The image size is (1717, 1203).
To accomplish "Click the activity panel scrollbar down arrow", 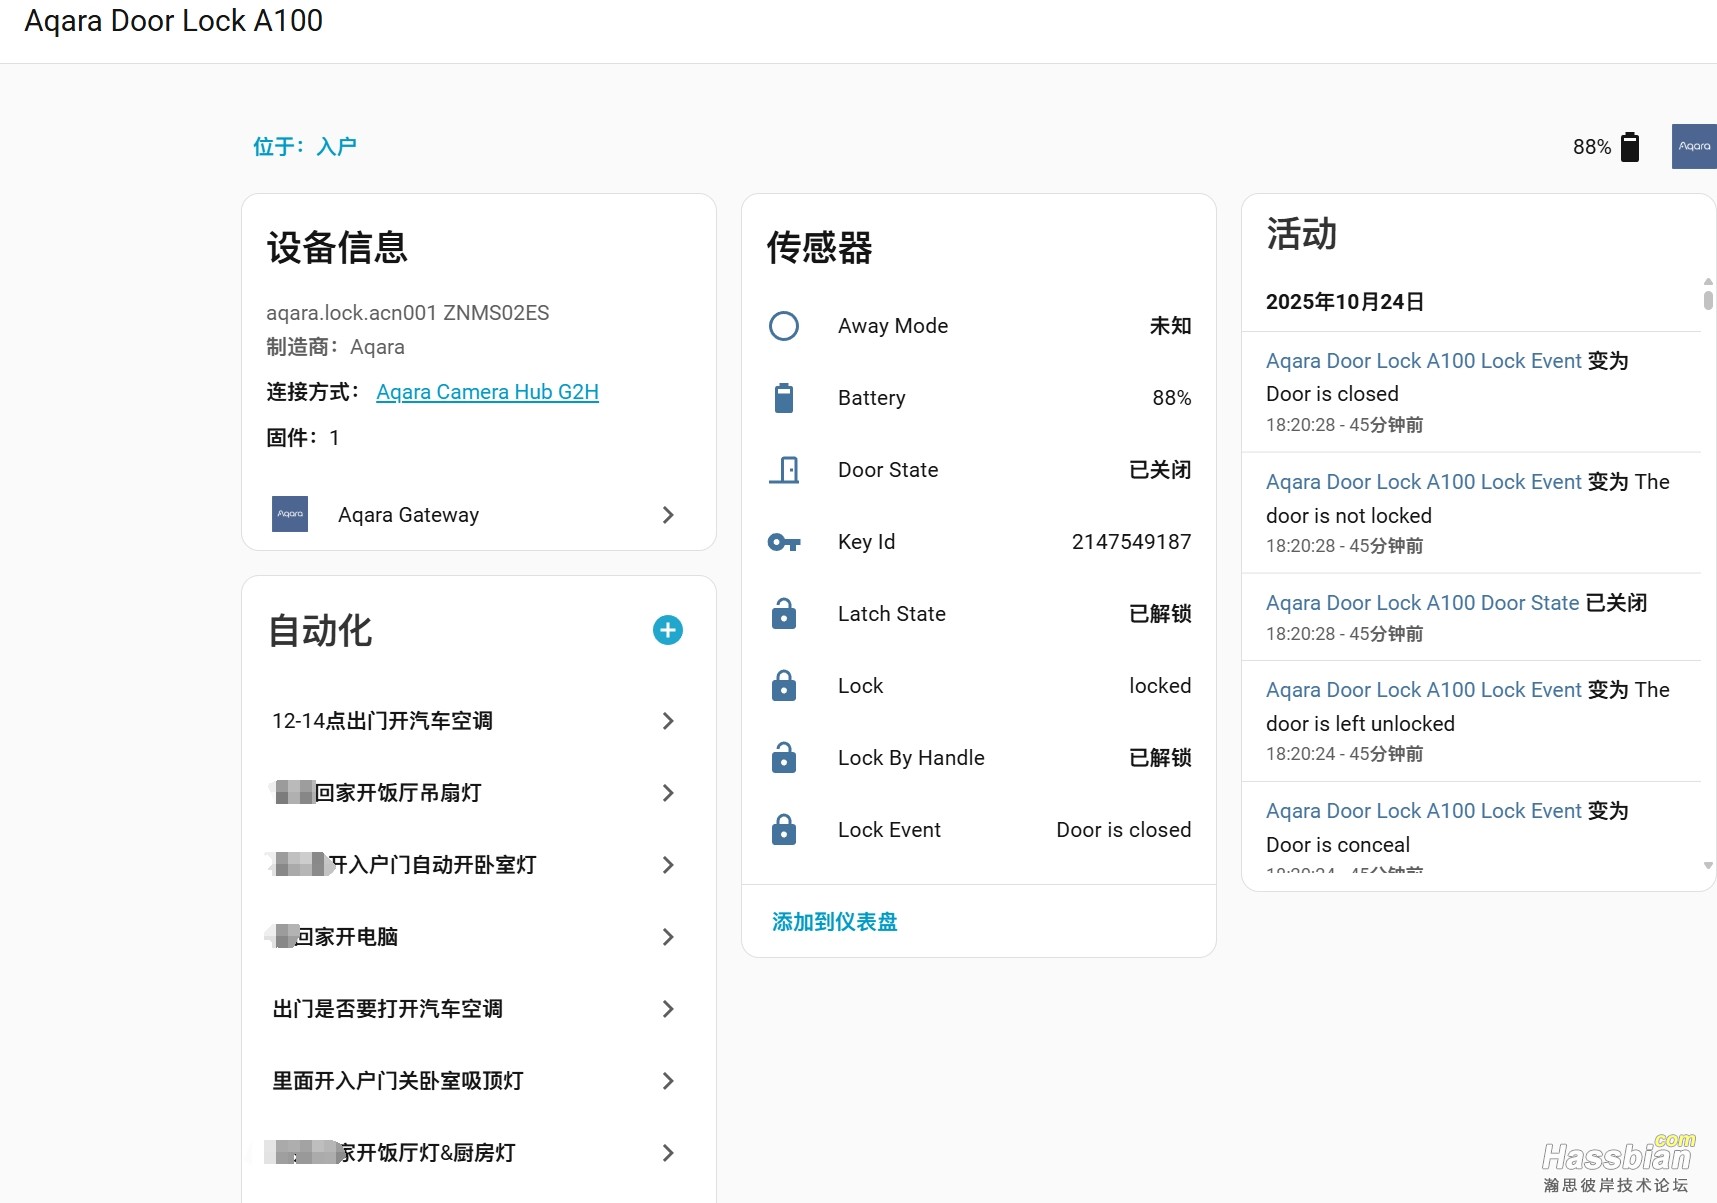I will click(1708, 866).
